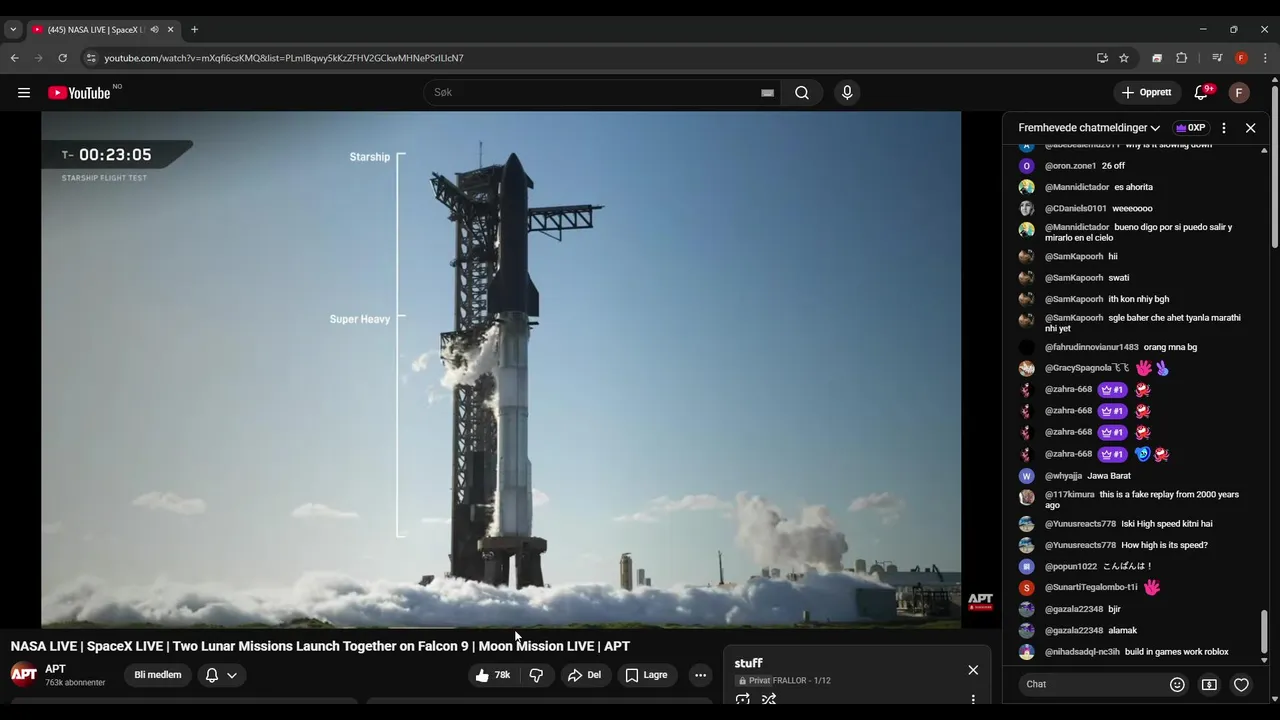Click @nihadsadql-nc3ih roblox chat message
The image size is (1280, 720).
click(1137, 652)
